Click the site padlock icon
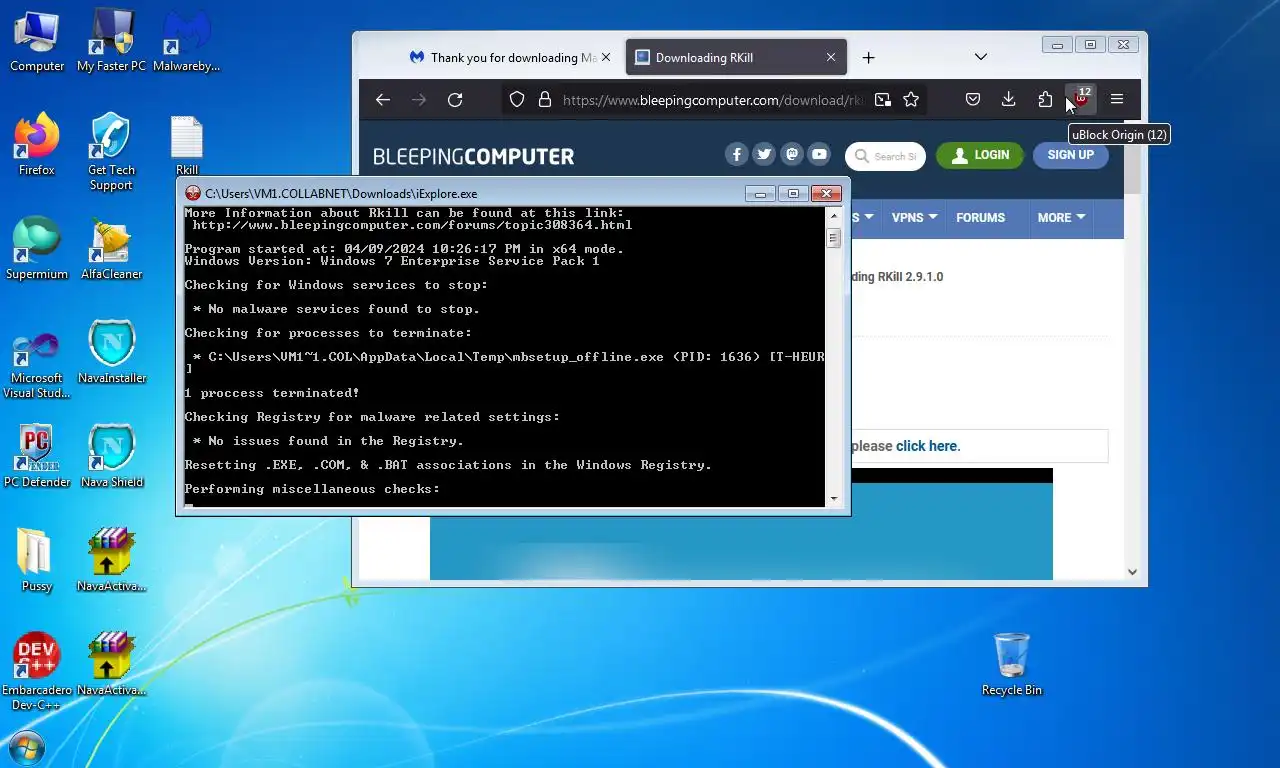Viewport: 1280px width, 768px height. point(545,99)
